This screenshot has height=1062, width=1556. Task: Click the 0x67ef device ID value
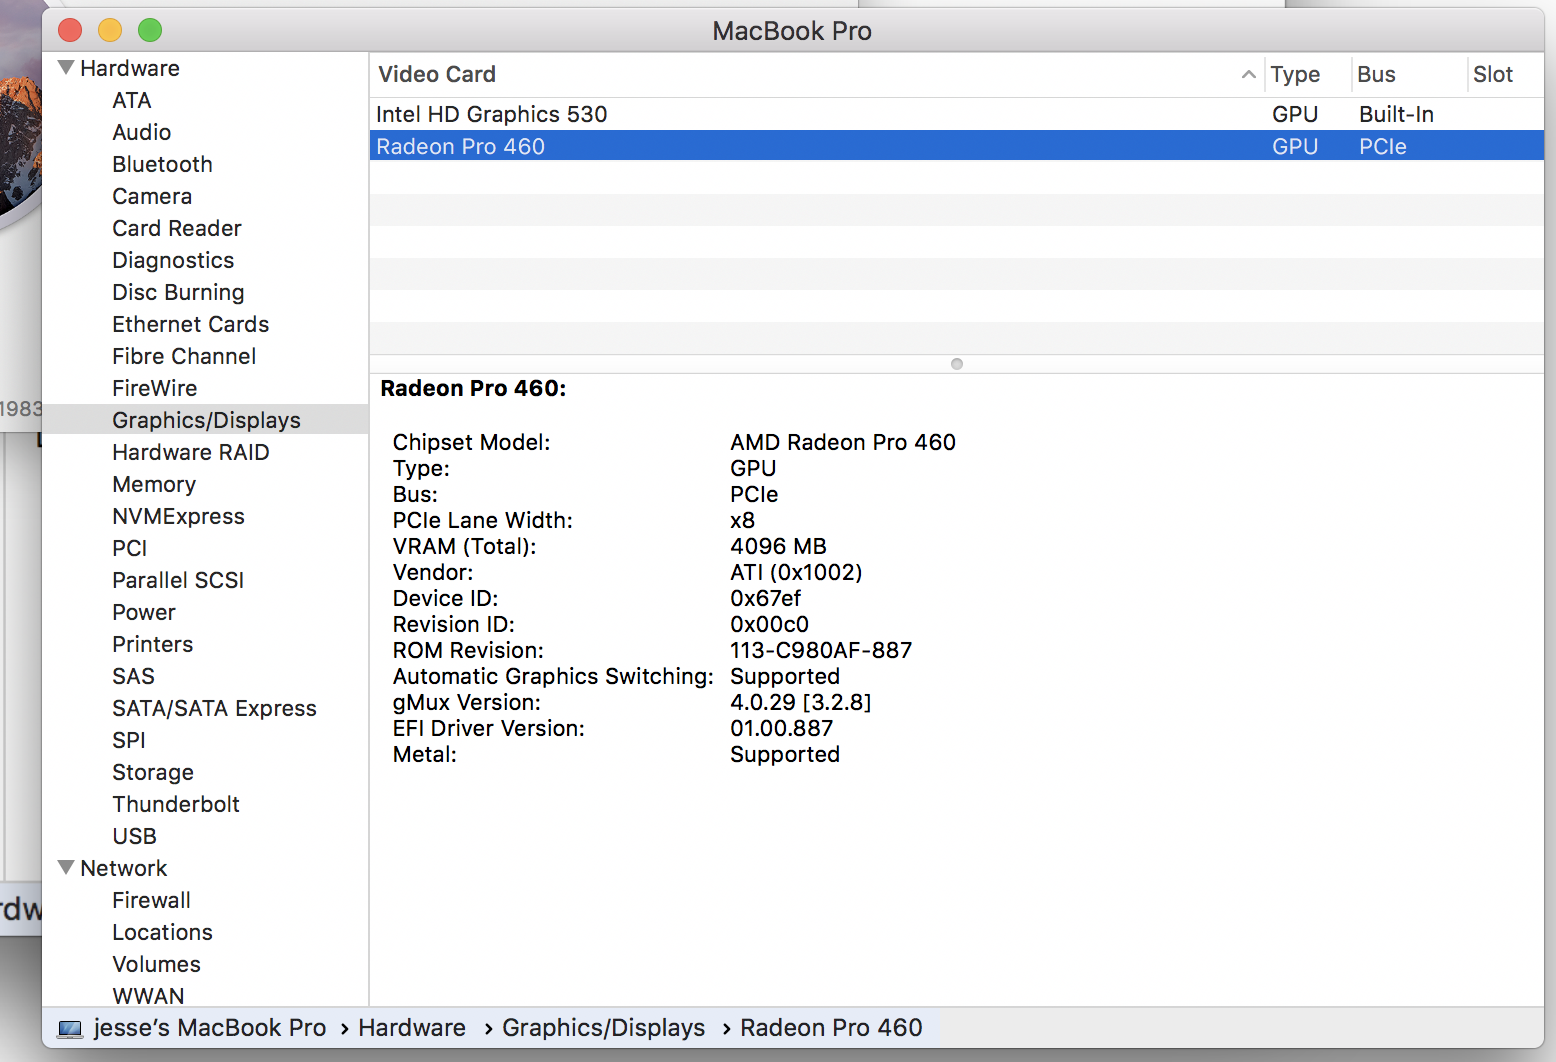(765, 598)
